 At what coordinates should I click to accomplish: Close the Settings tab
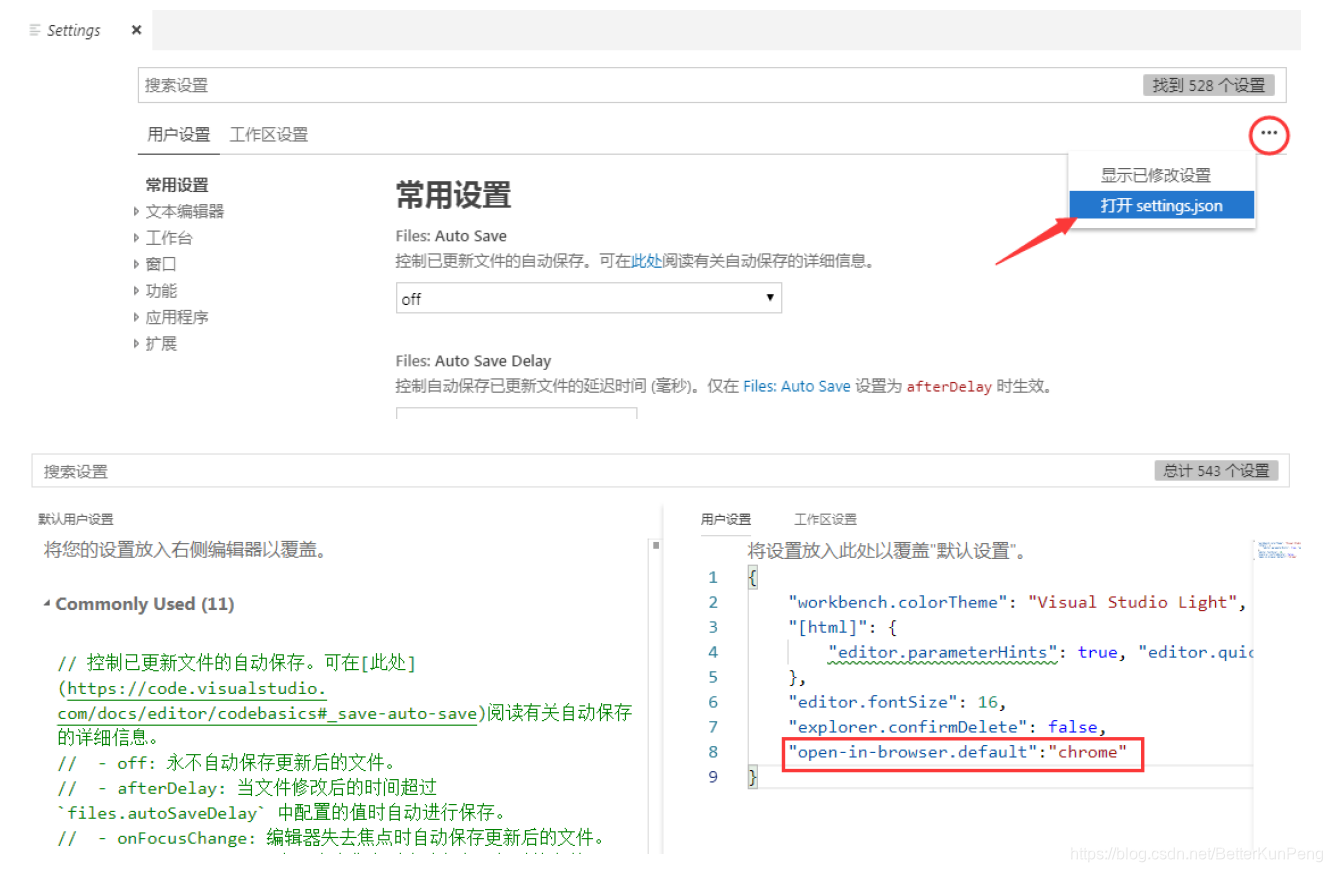(x=136, y=30)
